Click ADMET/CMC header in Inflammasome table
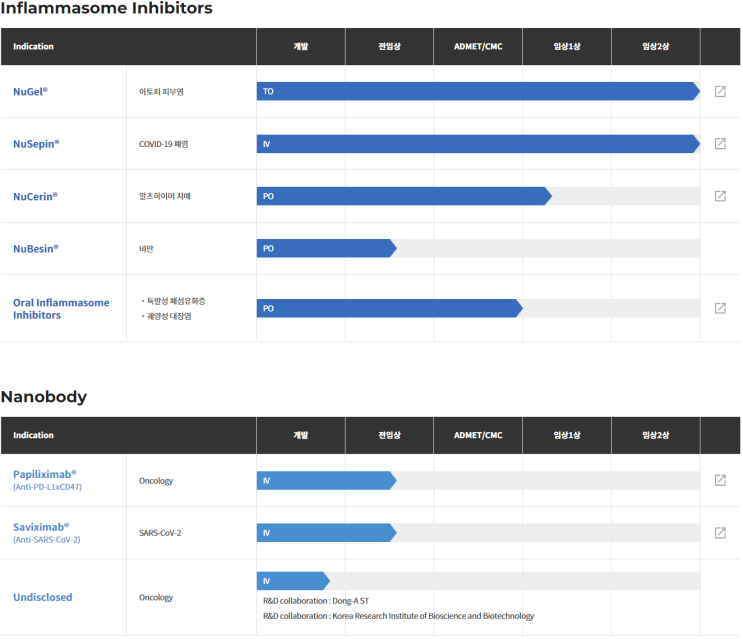The width and height of the screenshot is (743, 639). coord(478,46)
